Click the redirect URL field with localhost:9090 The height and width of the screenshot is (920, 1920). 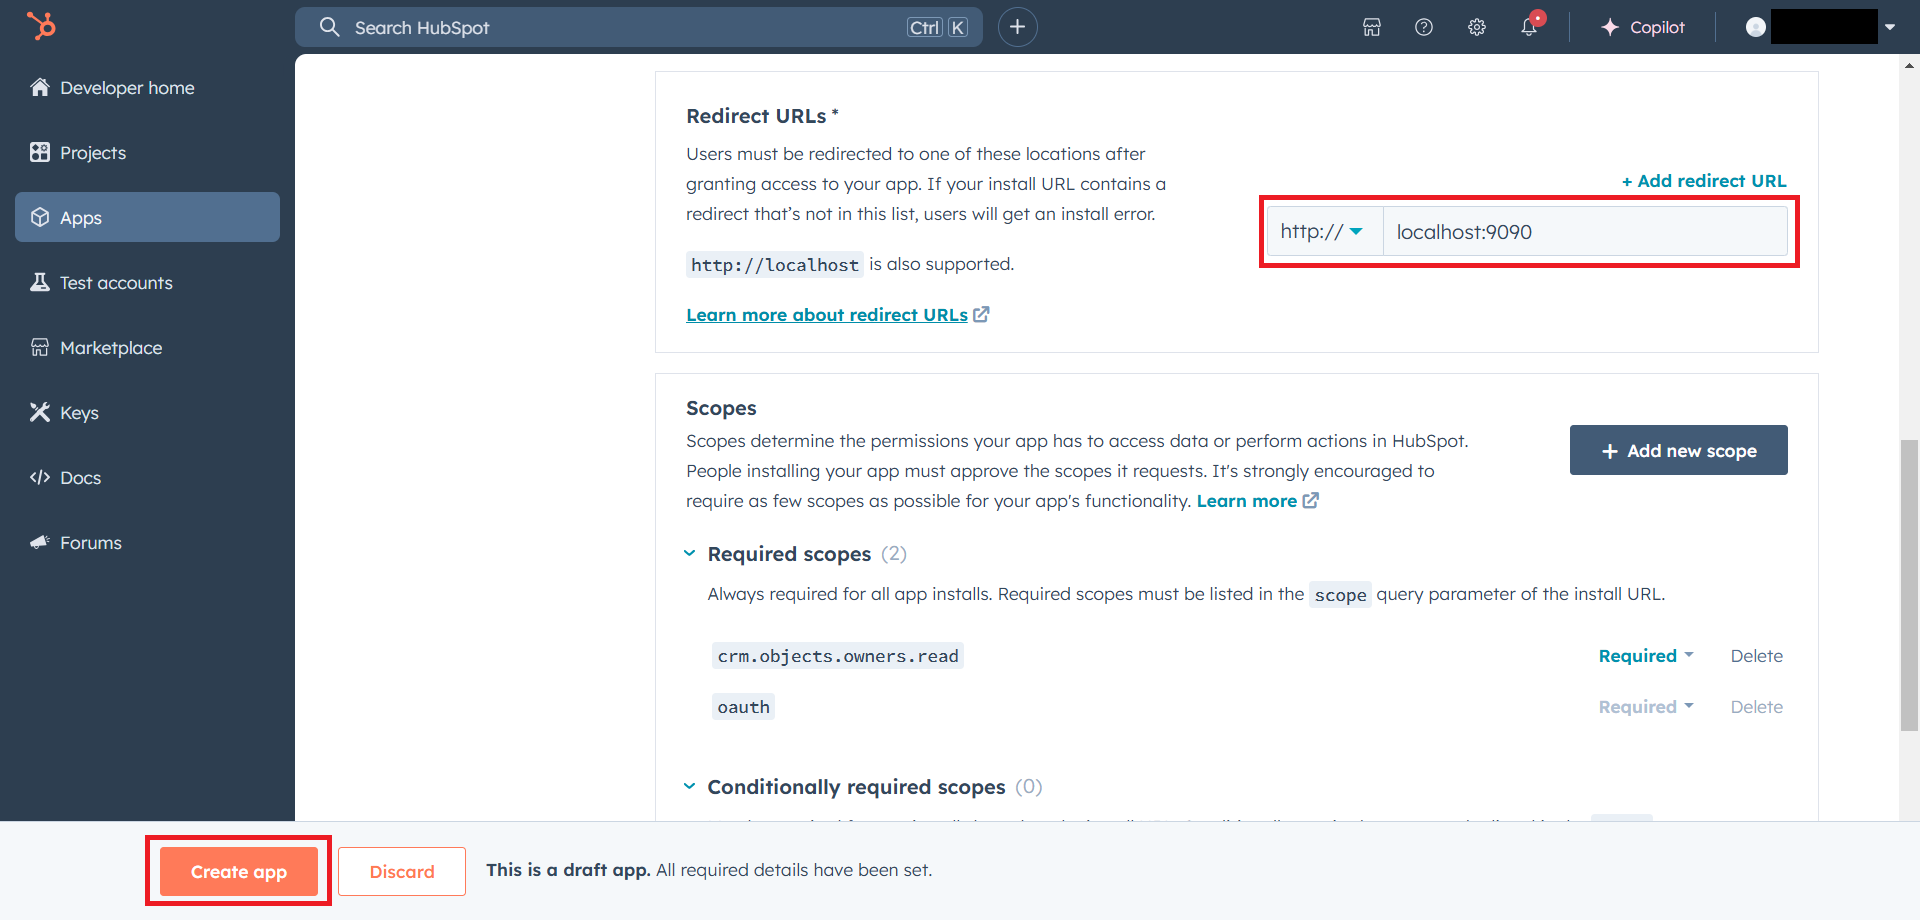(x=1585, y=231)
